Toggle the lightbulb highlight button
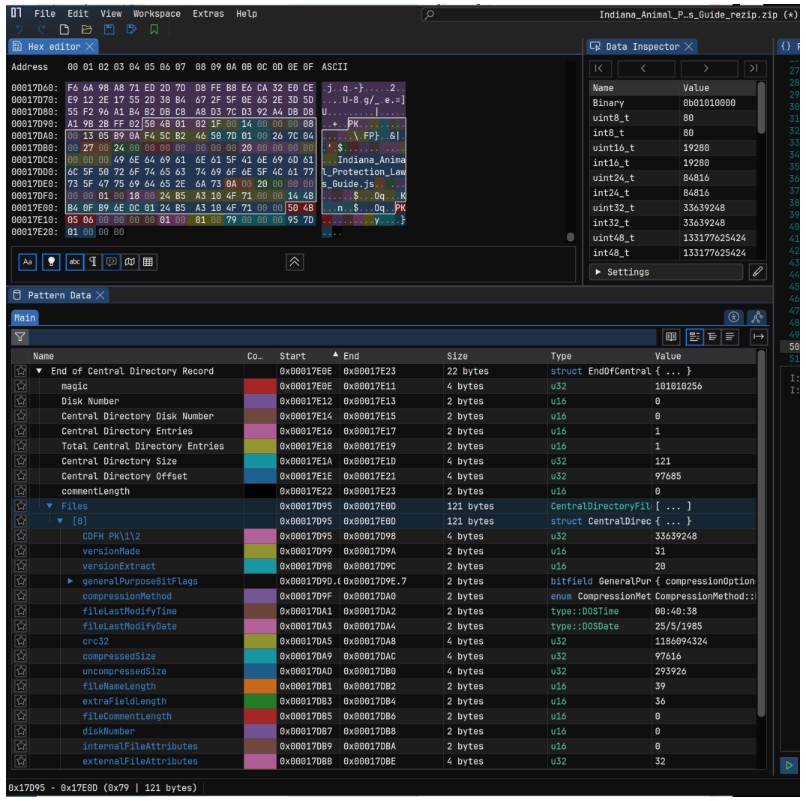 tap(50, 262)
